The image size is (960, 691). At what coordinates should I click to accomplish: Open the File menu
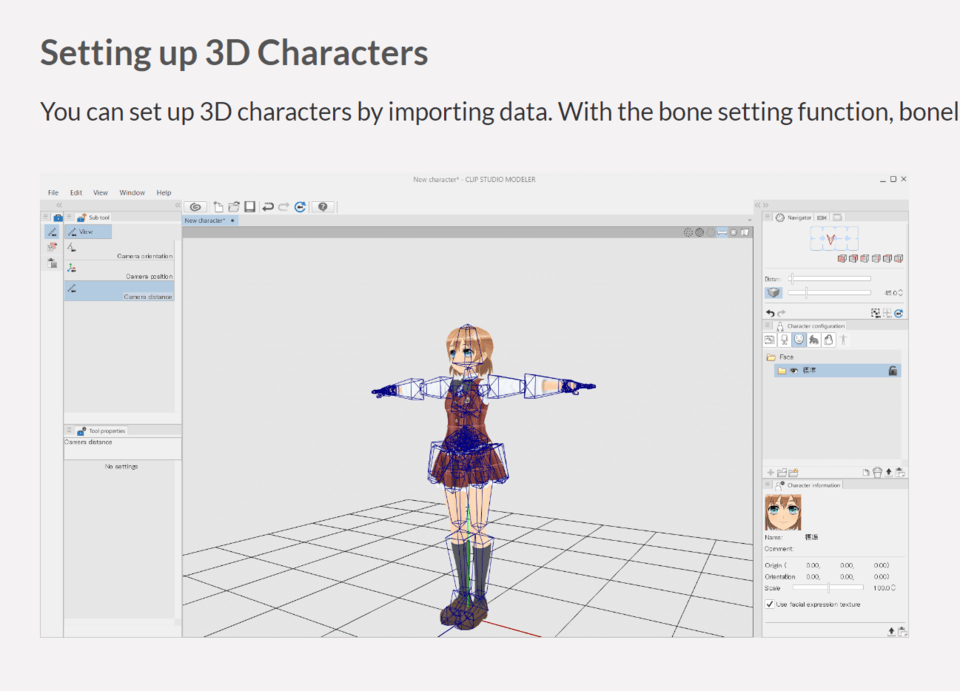point(53,193)
